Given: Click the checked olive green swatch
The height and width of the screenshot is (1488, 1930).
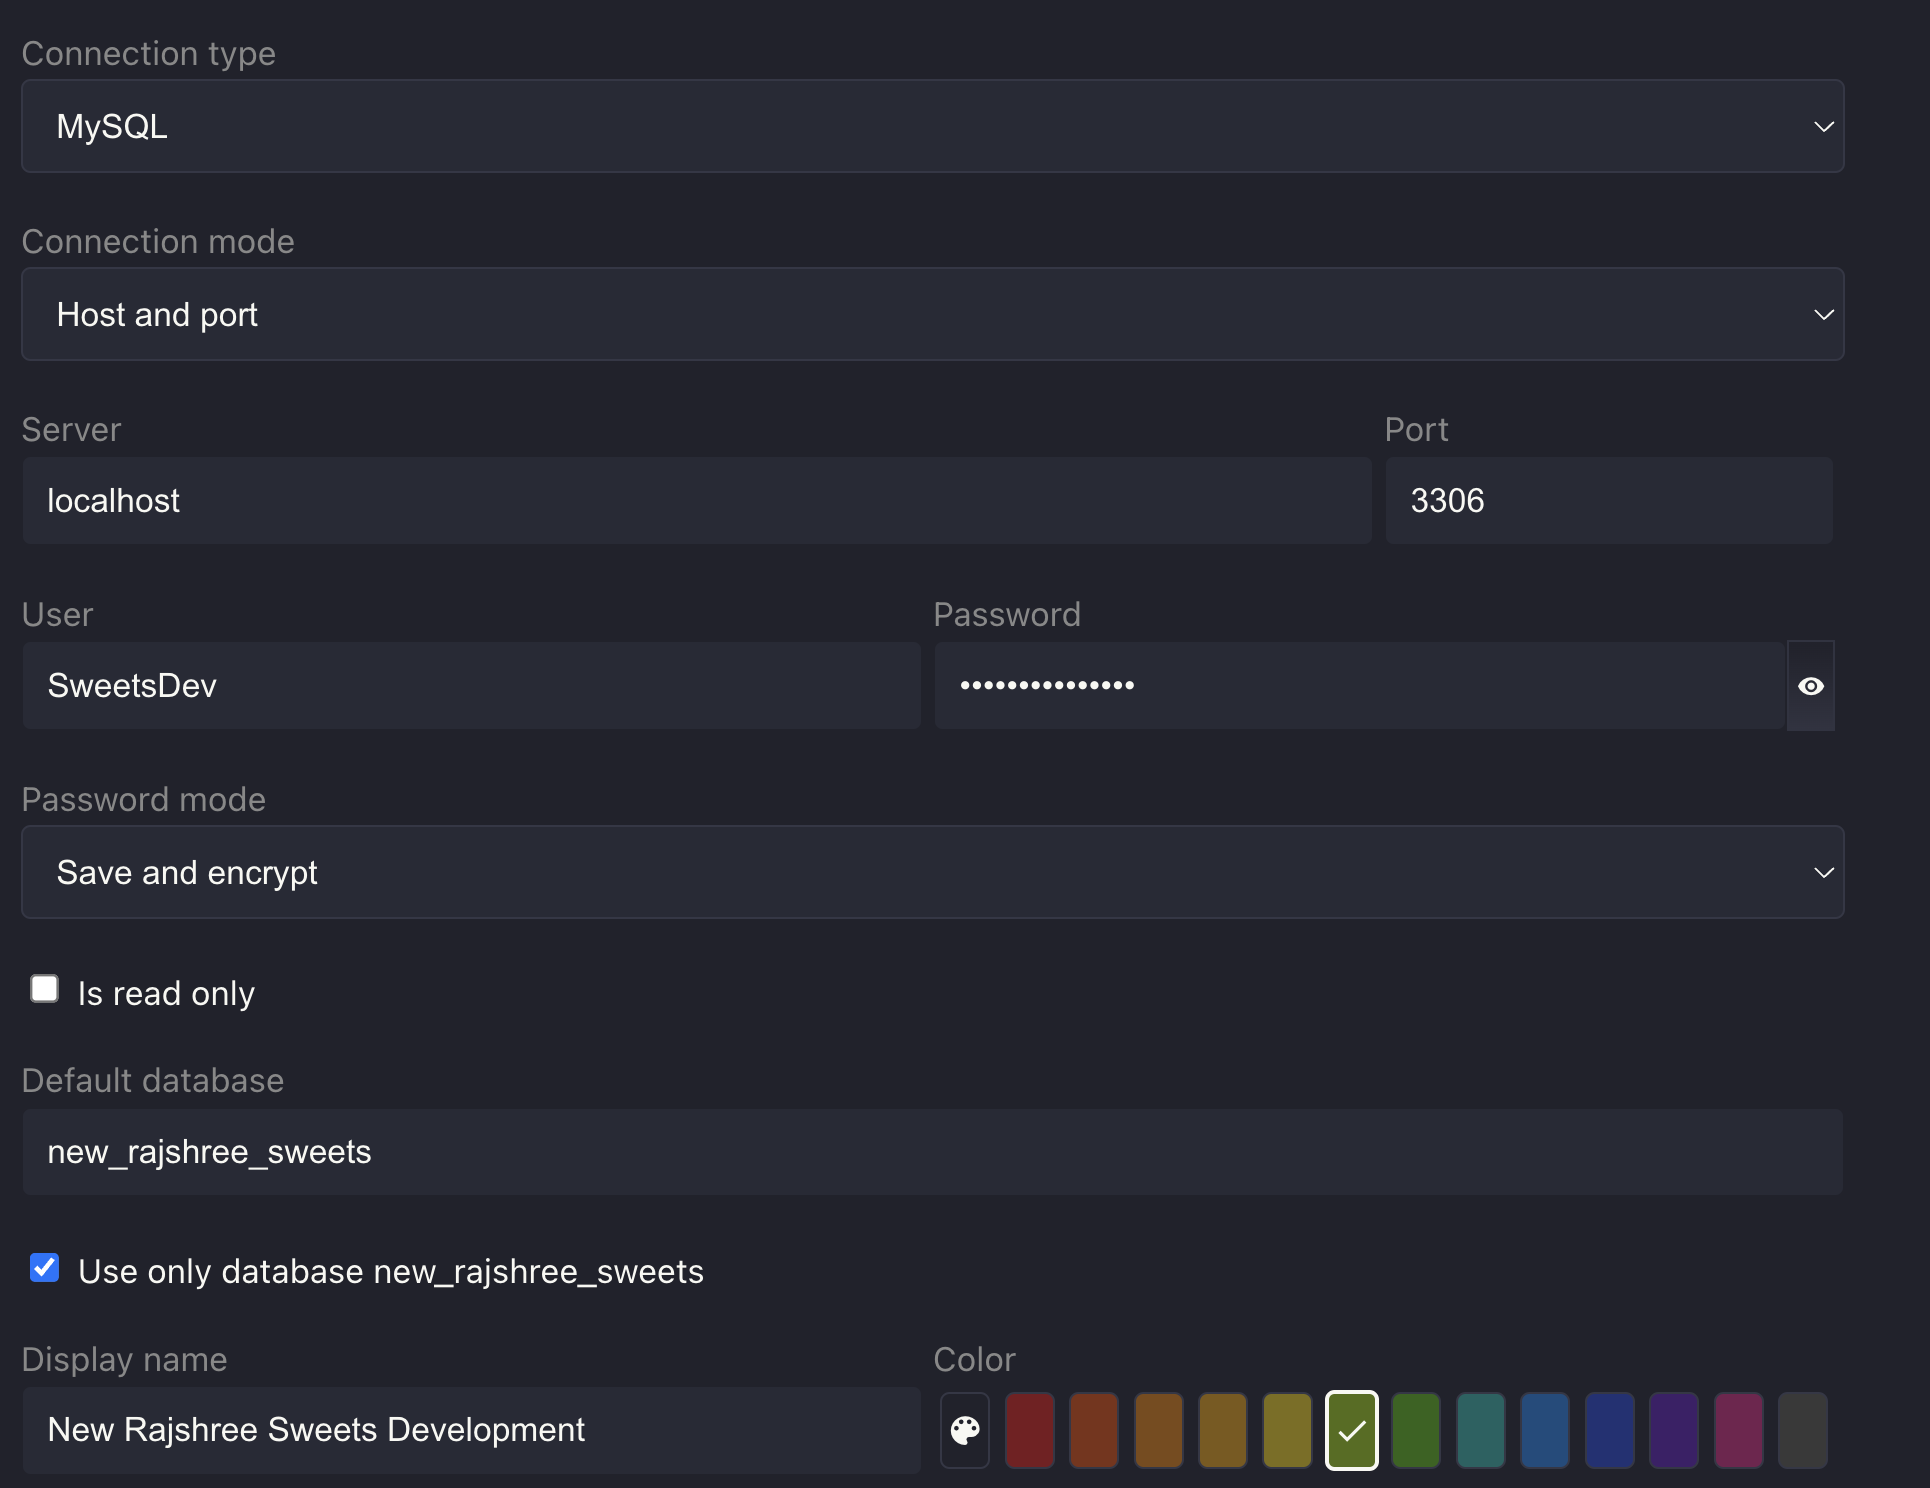Looking at the screenshot, I should [x=1352, y=1430].
